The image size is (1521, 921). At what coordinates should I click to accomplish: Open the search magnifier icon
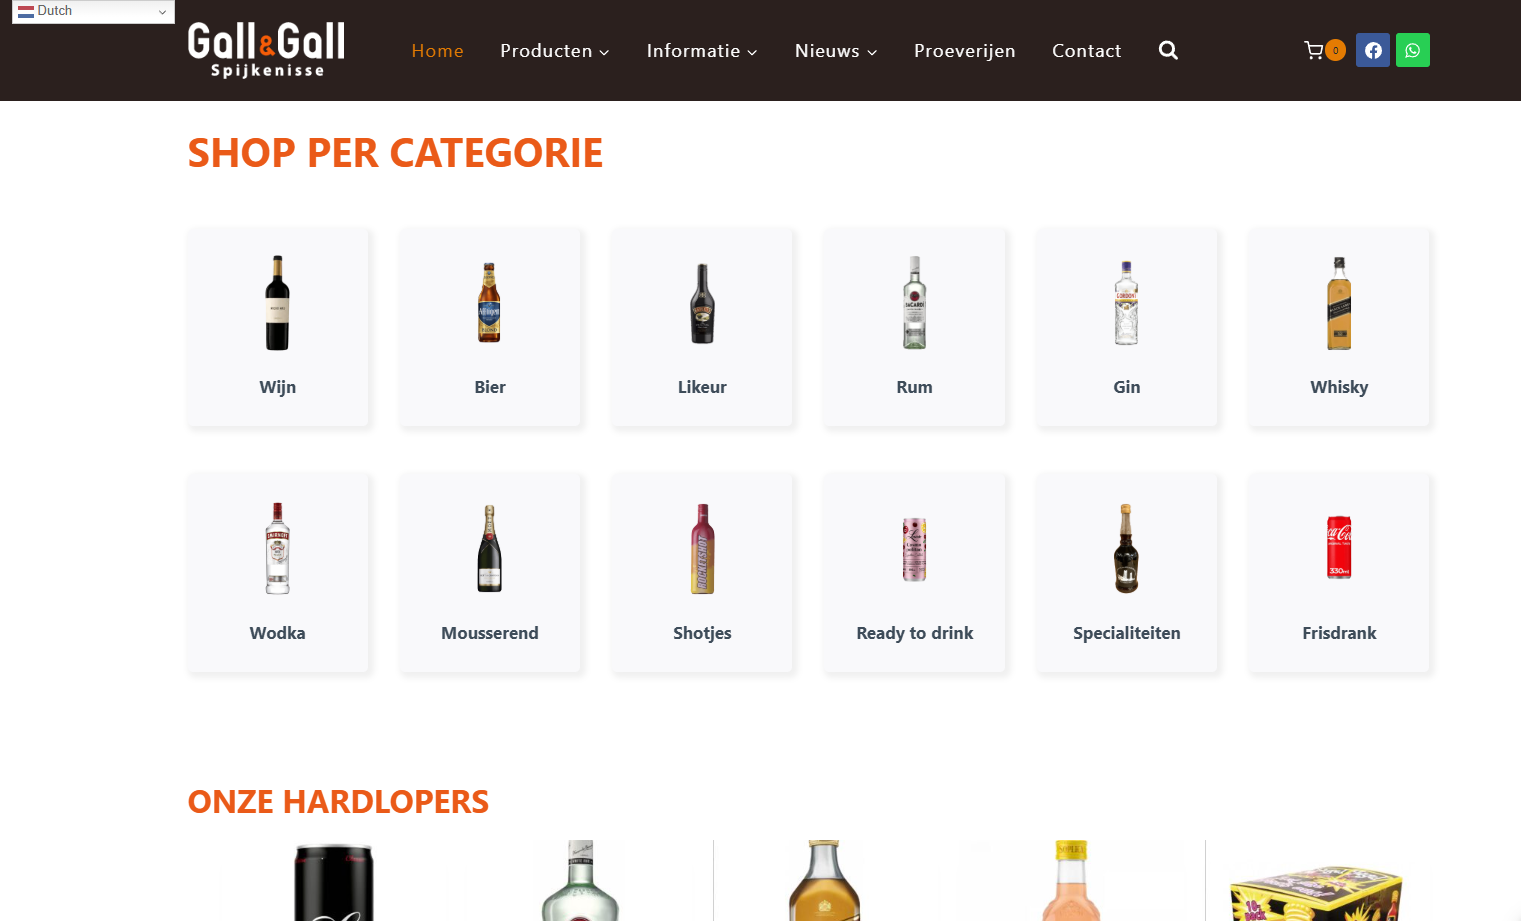[1168, 50]
